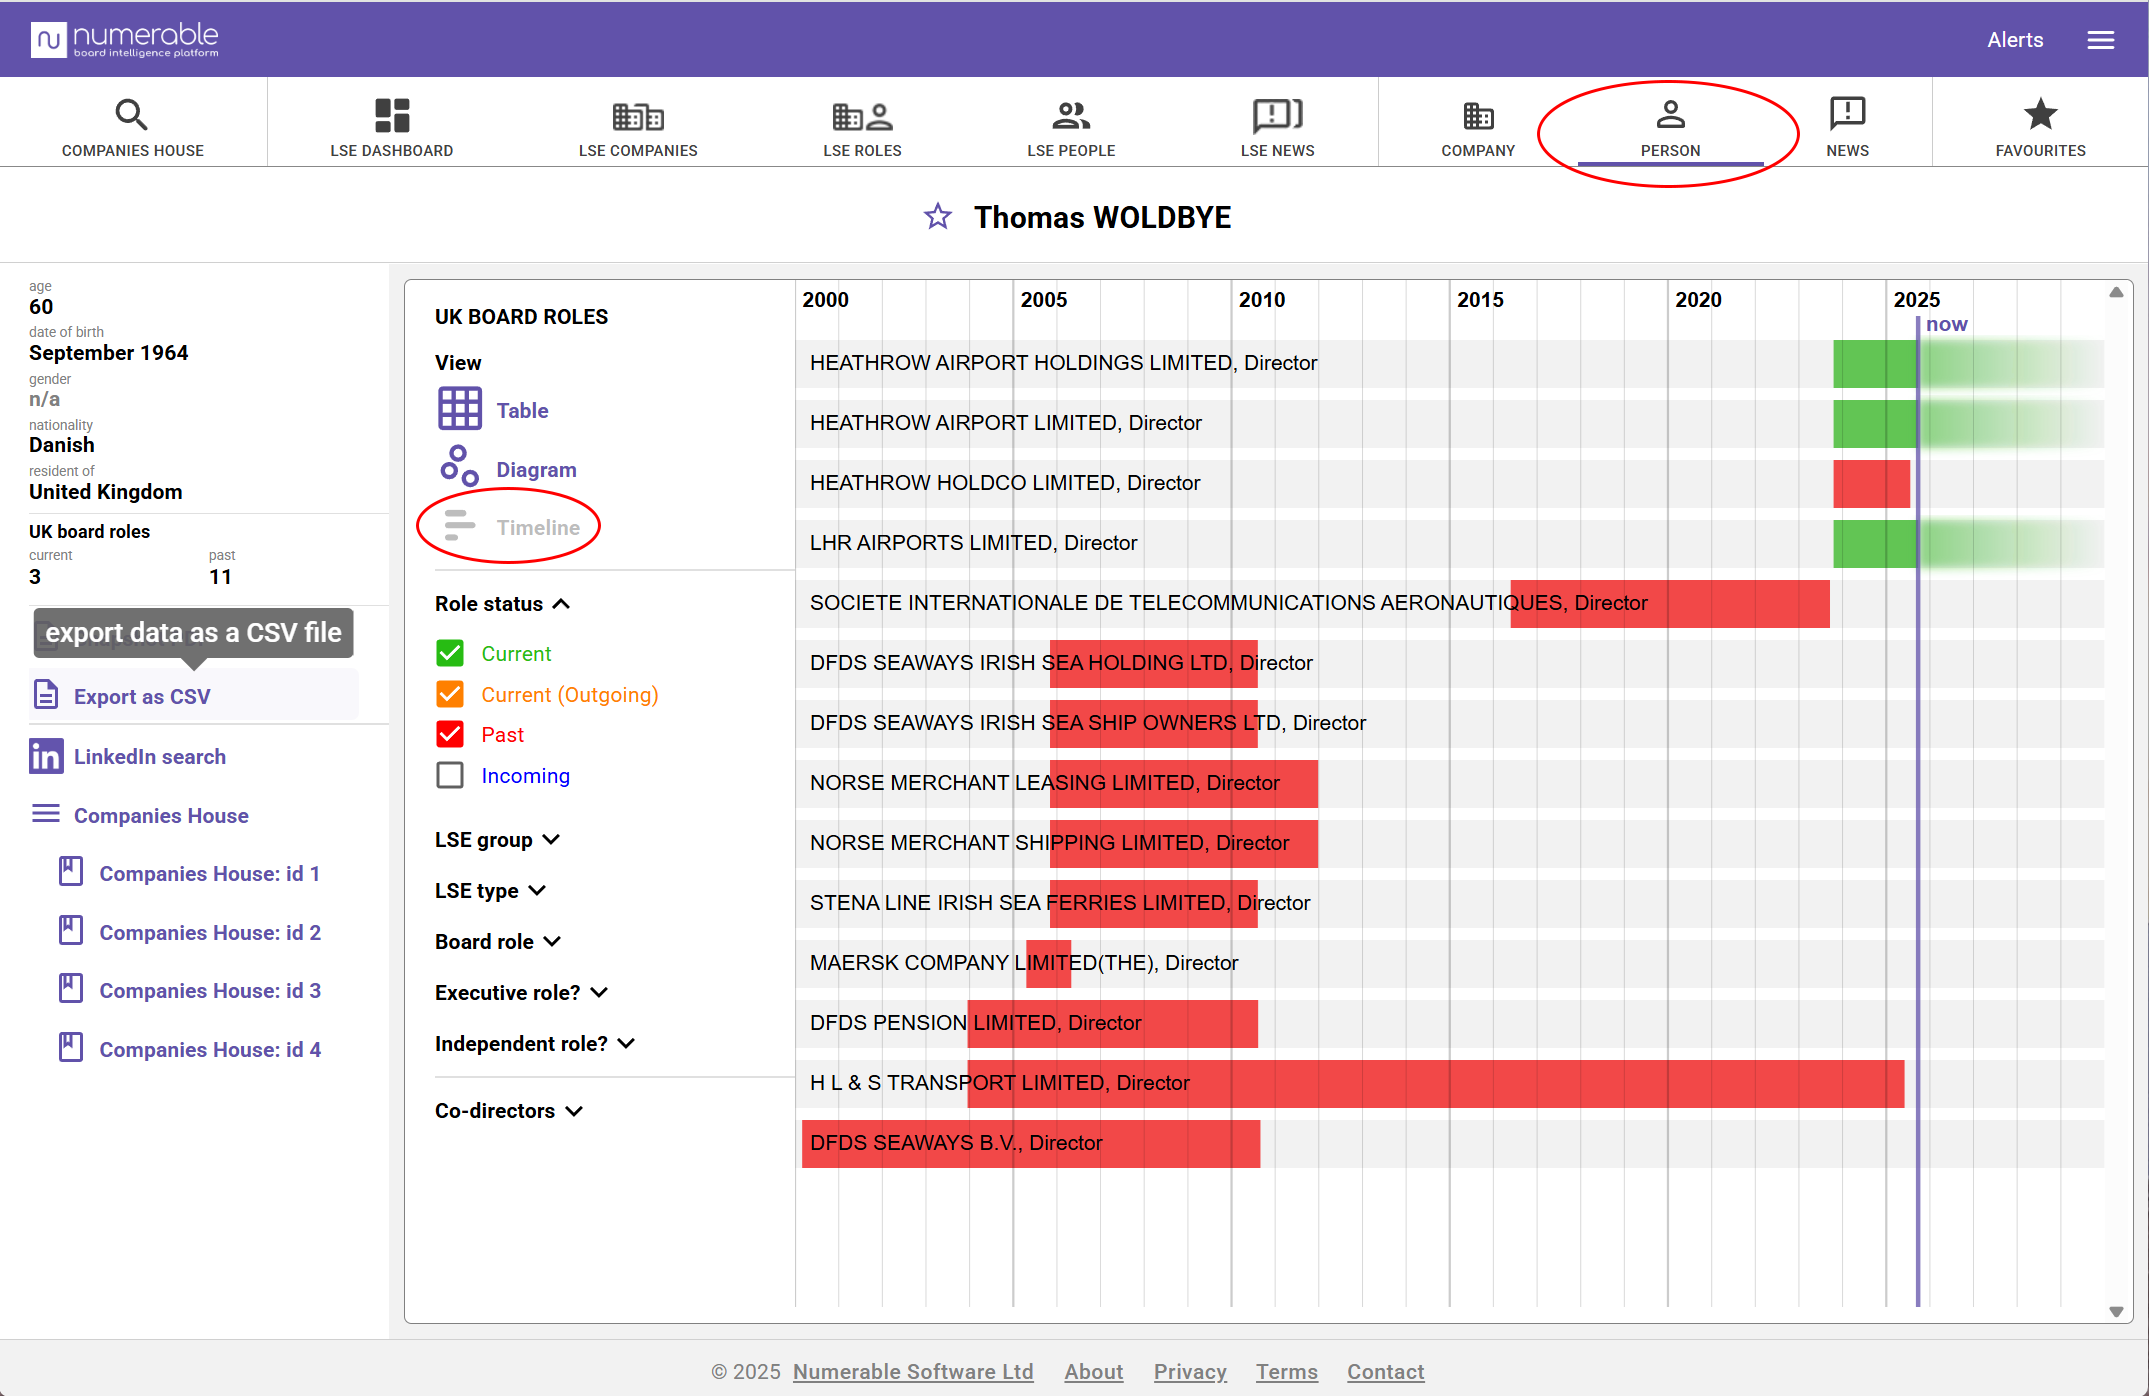The width and height of the screenshot is (2149, 1396).
Task: Open the hamburger menu icon
Action: pyautogui.click(x=2100, y=40)
